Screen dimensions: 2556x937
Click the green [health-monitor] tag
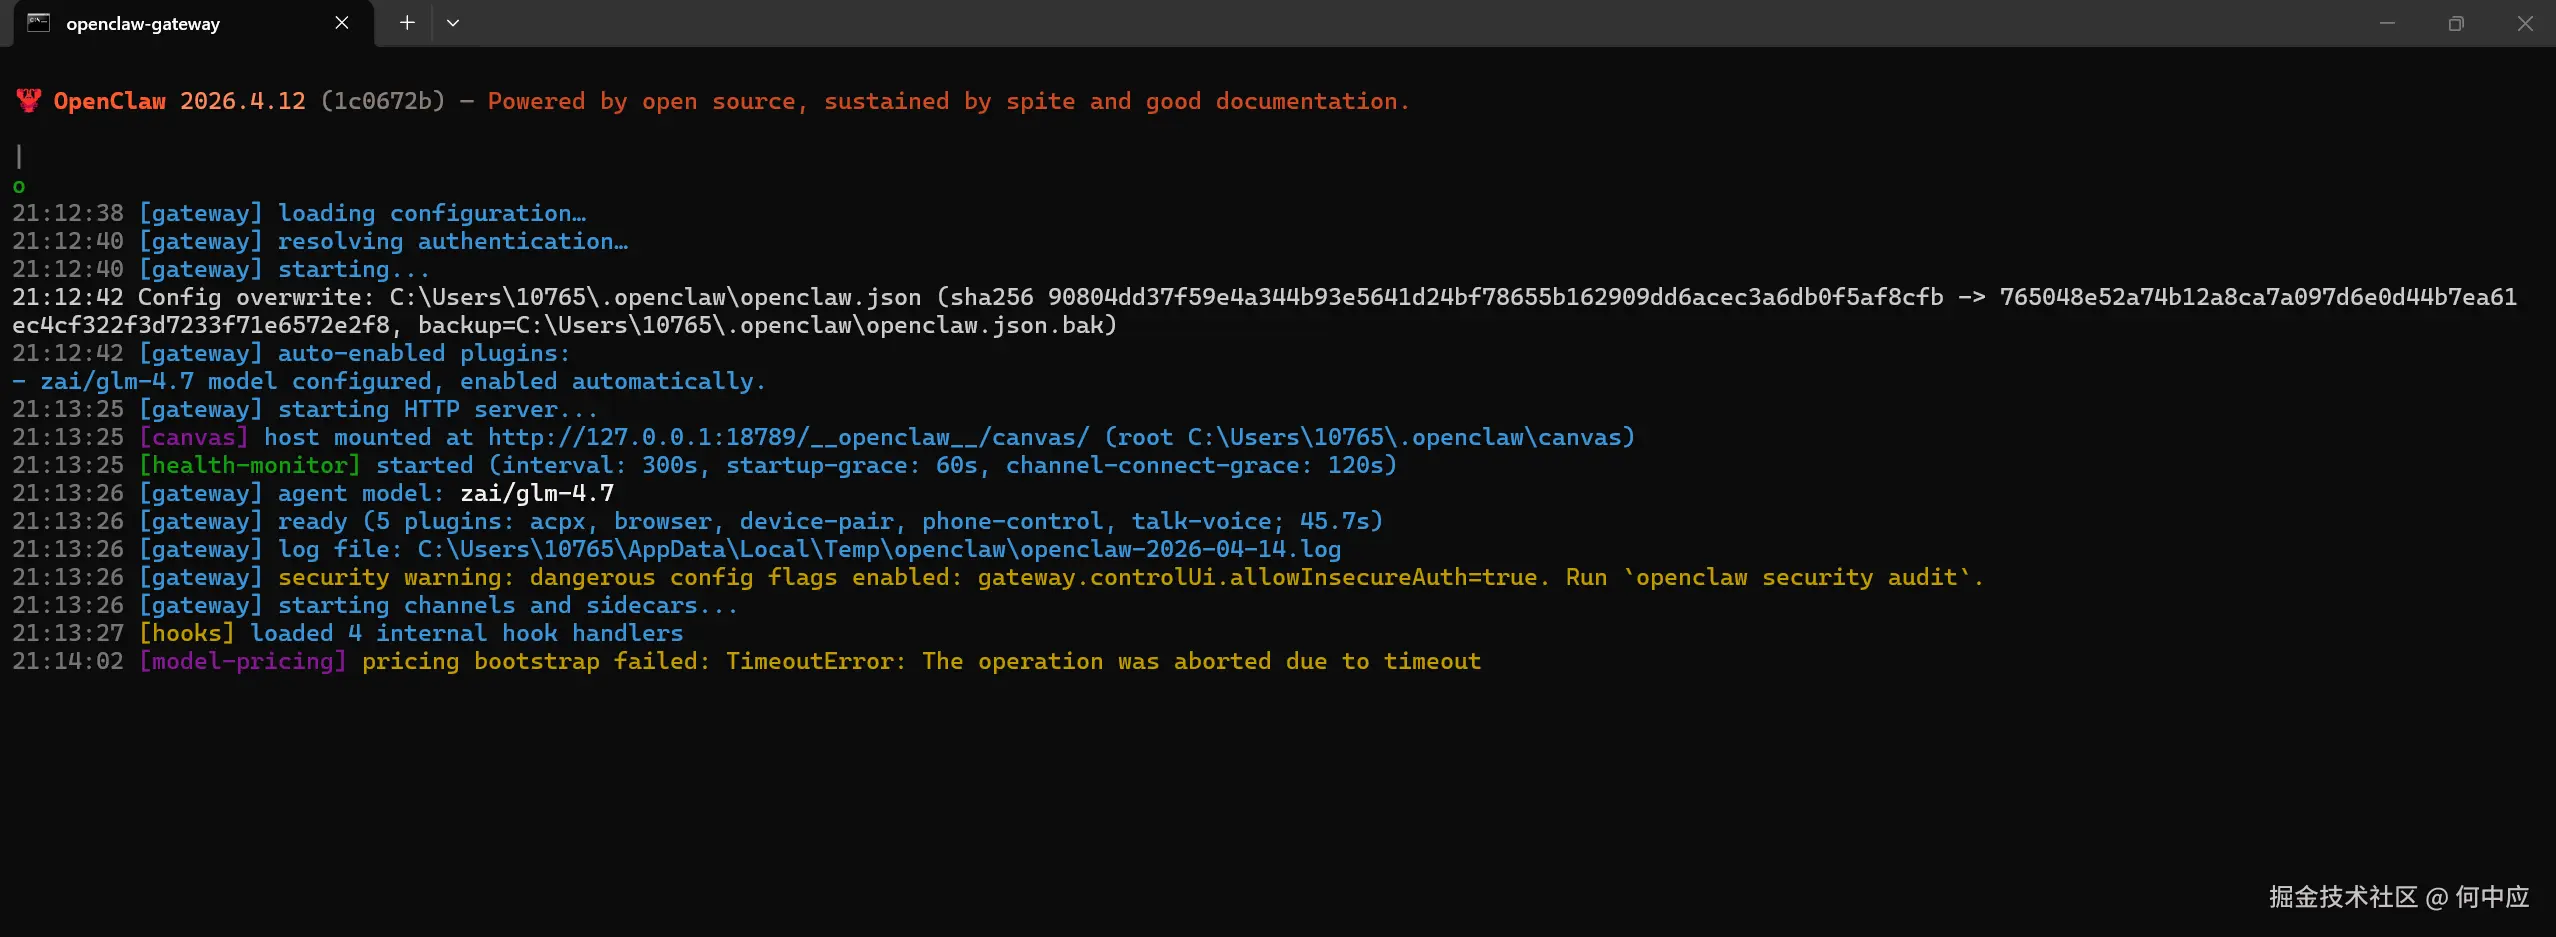250,465
